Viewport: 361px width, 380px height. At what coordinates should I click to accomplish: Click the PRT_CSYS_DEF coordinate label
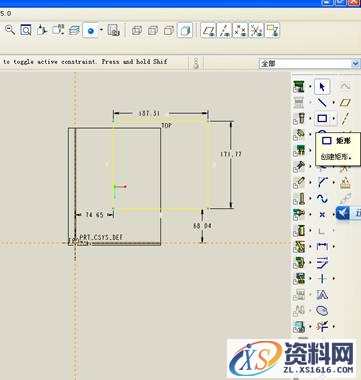click(x=101, y=237)
